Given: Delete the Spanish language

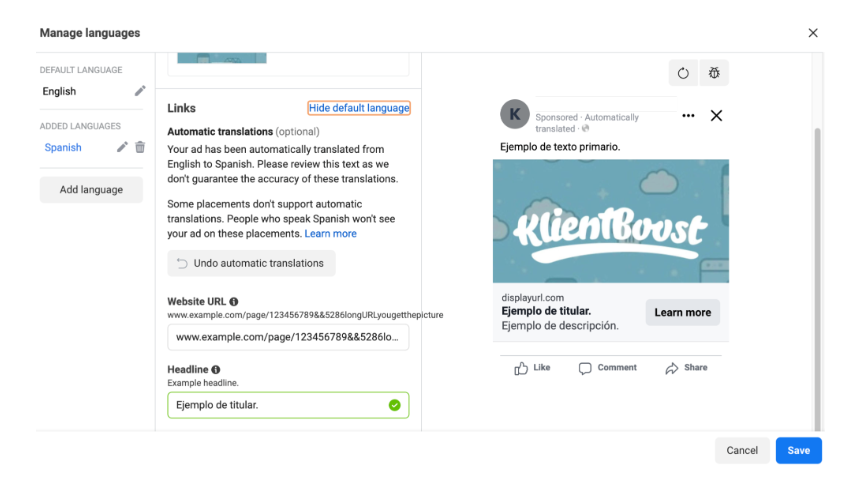Looking at the screenshot, I should [x=140, y=147].
